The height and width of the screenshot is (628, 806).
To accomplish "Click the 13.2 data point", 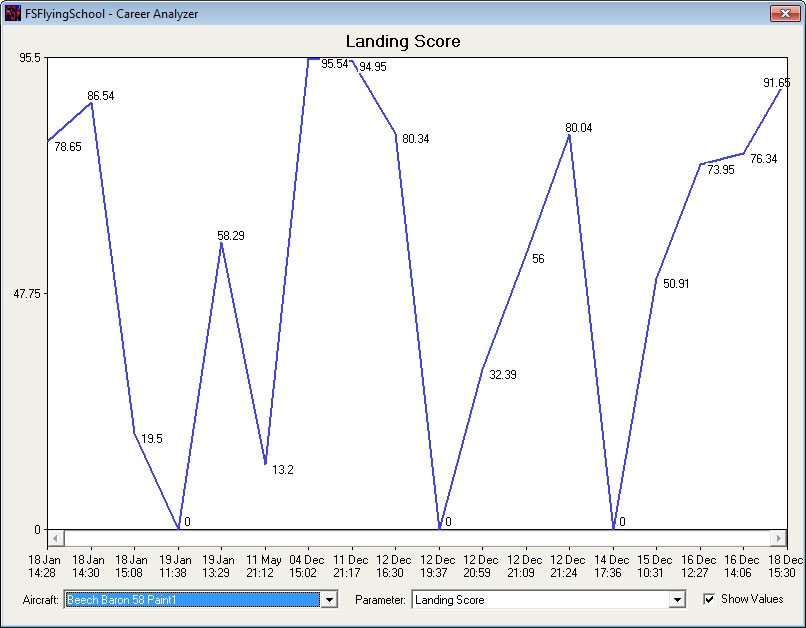I will [x=265, y=464].
